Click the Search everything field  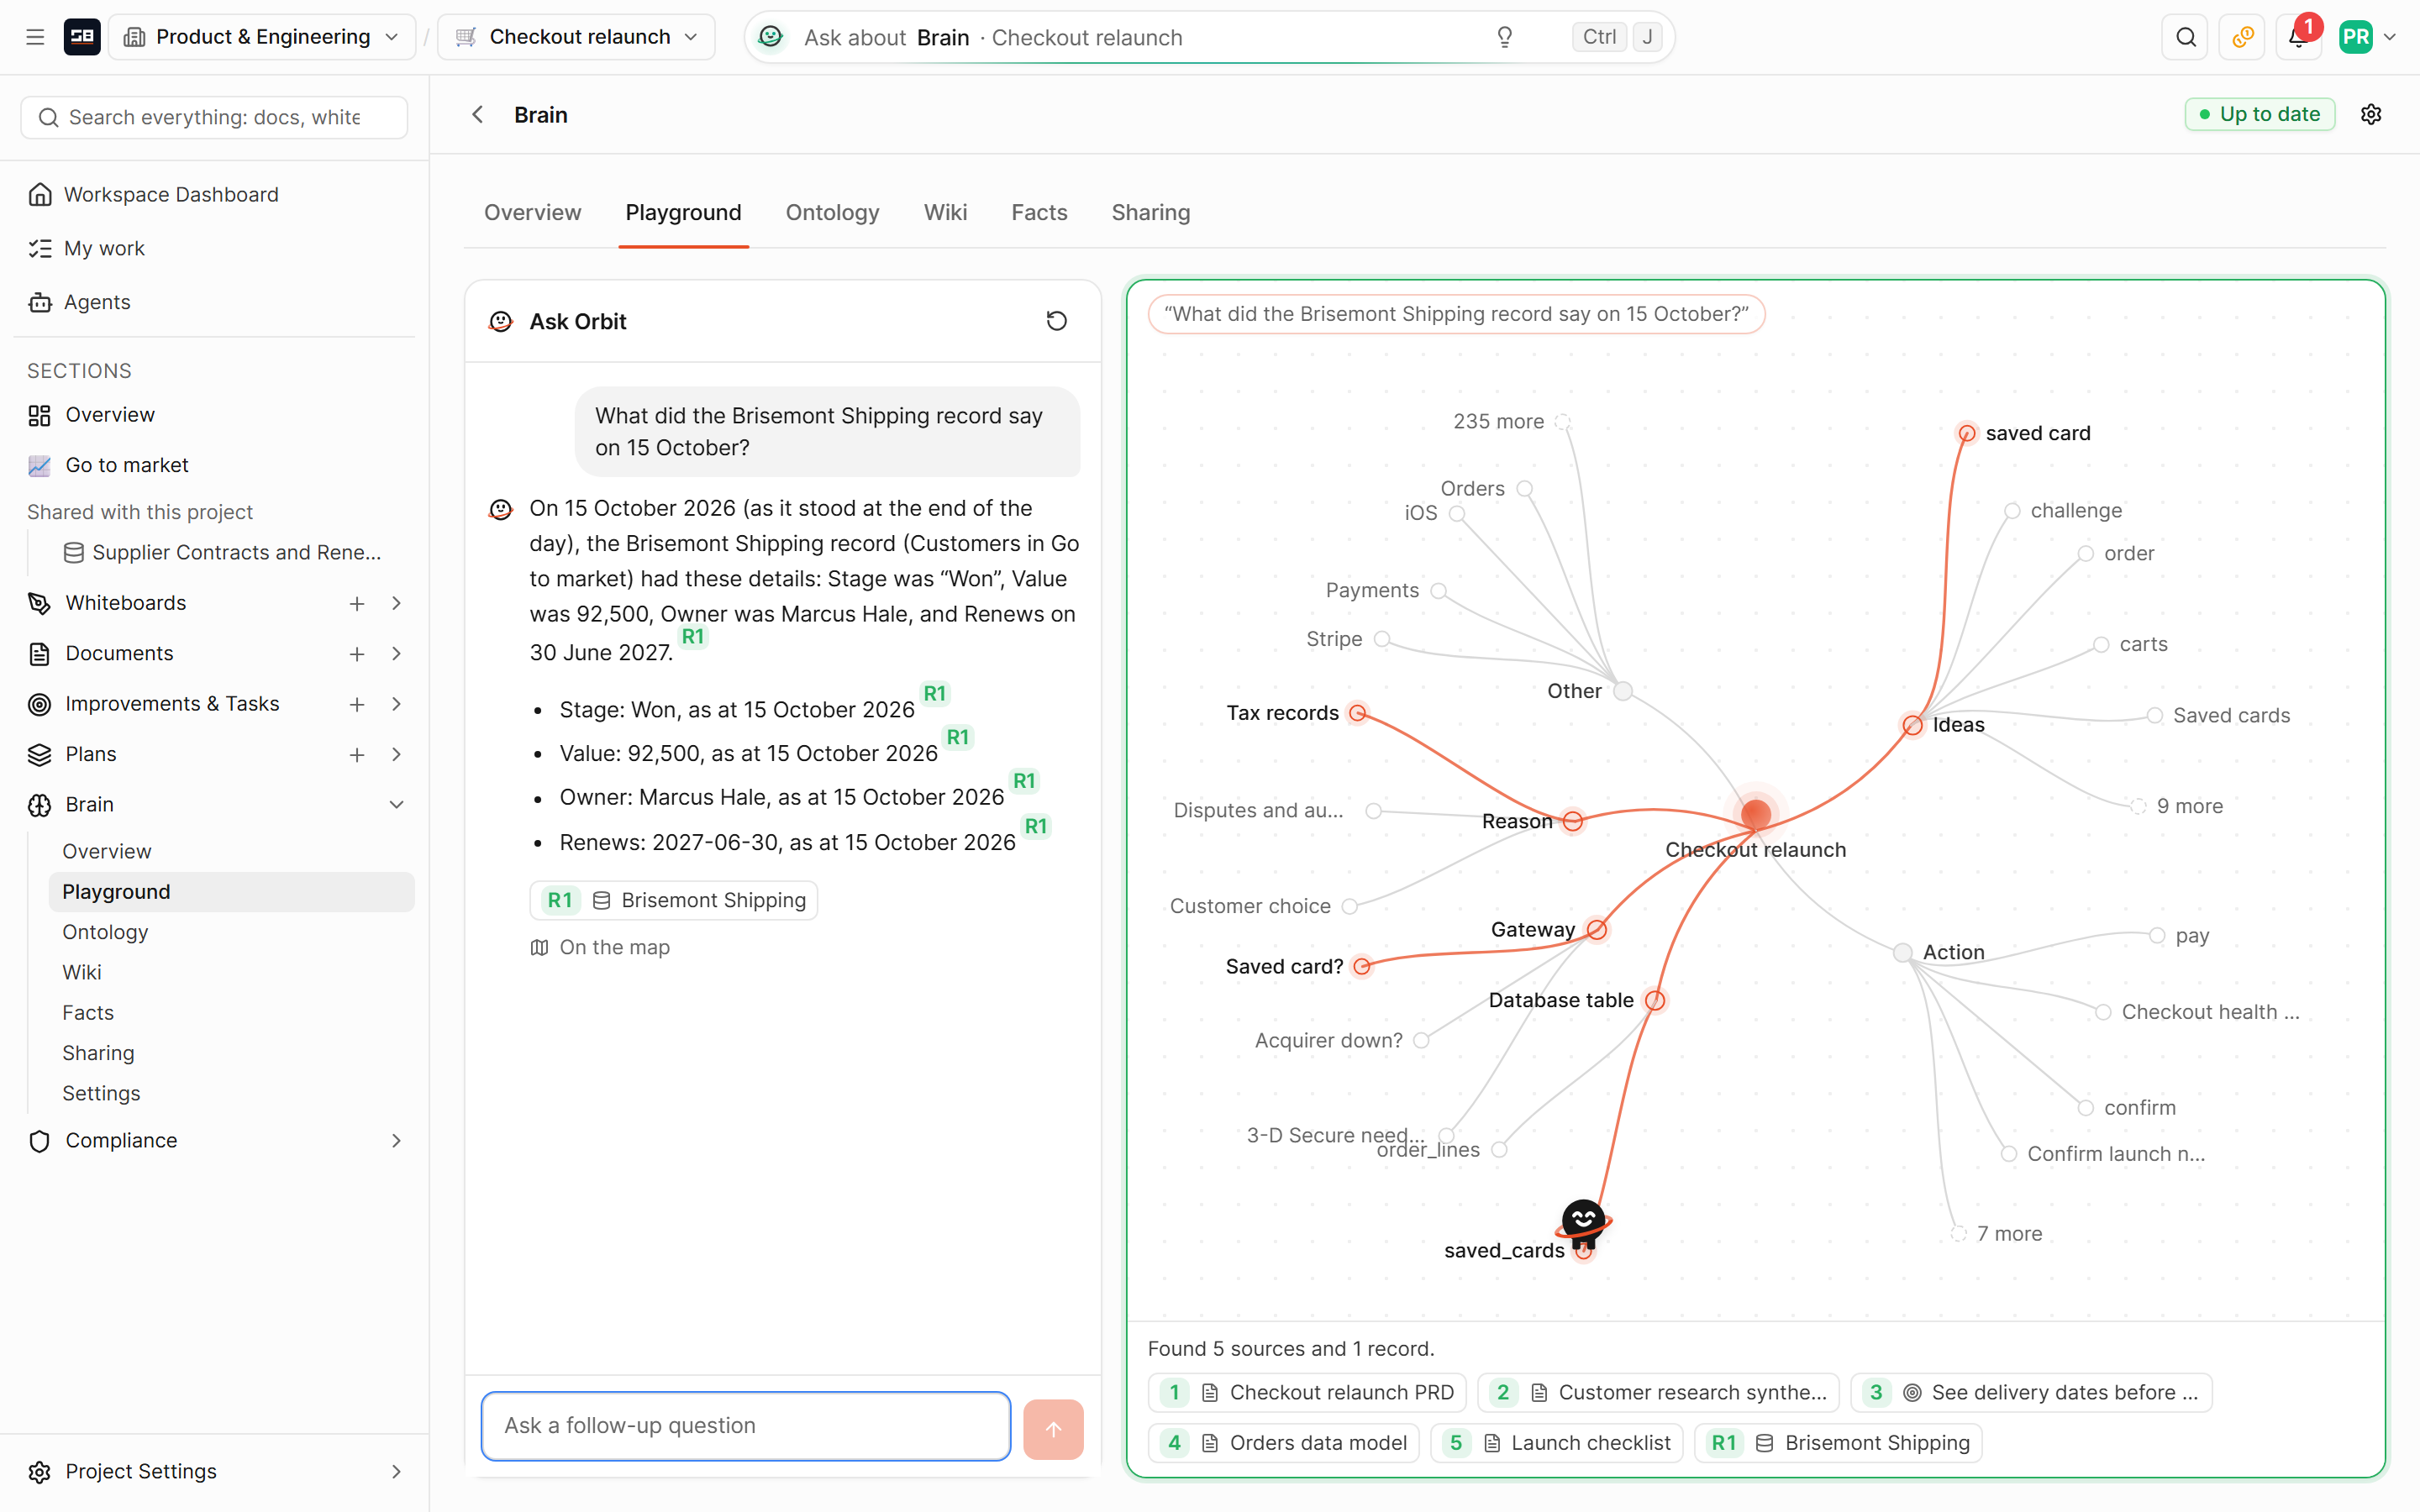tap(214, 117)
